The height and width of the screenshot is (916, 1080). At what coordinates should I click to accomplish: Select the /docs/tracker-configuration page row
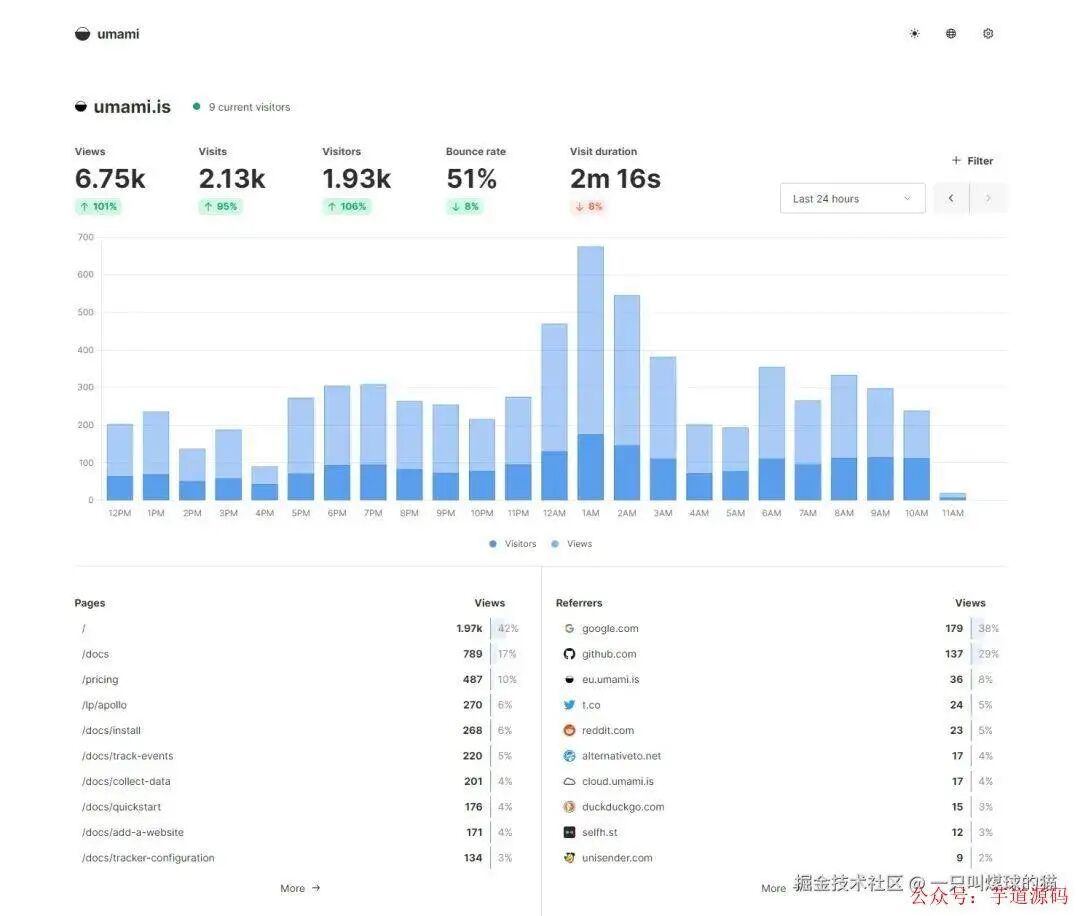297,857
